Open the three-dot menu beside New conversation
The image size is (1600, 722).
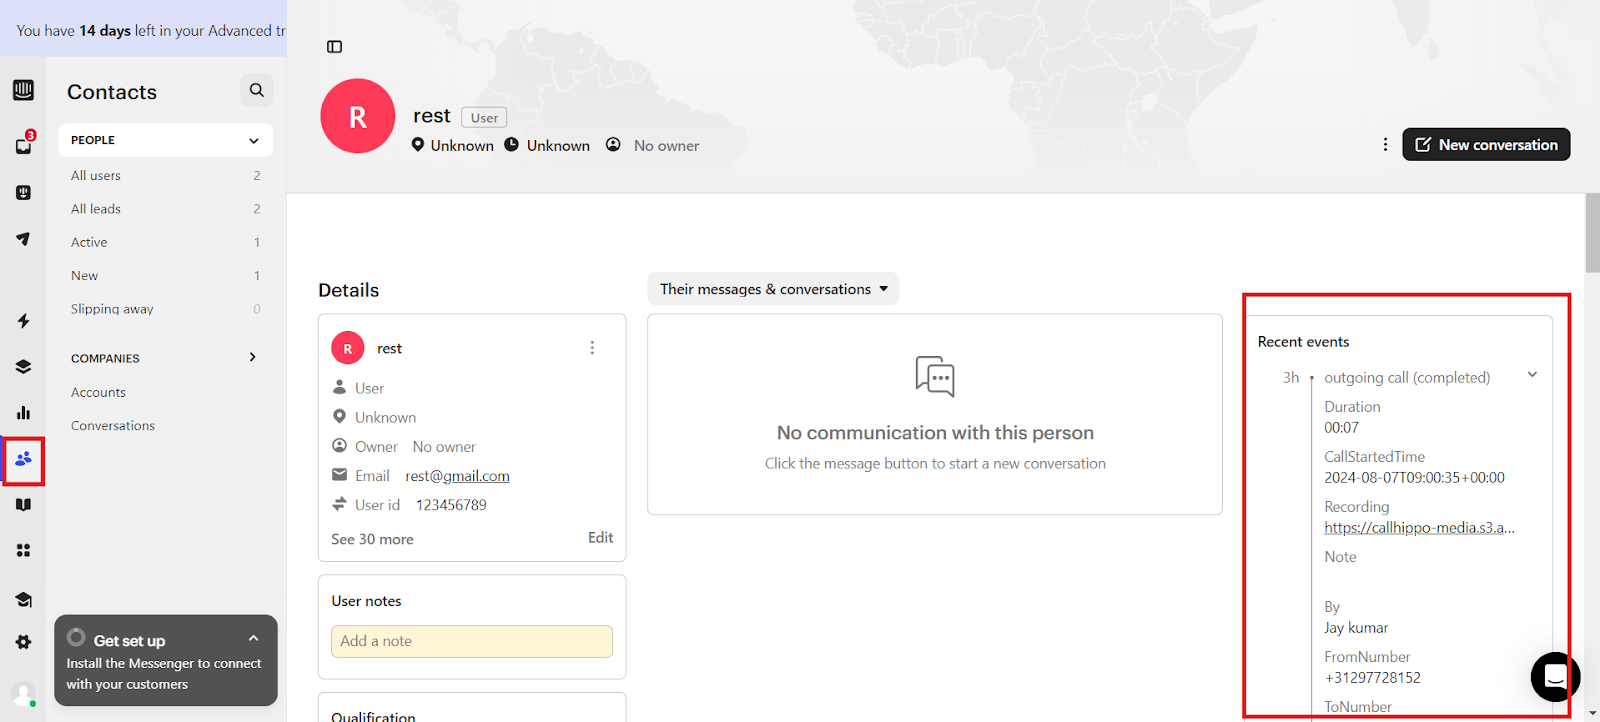pyautogui.click(x=1385, y=144)
